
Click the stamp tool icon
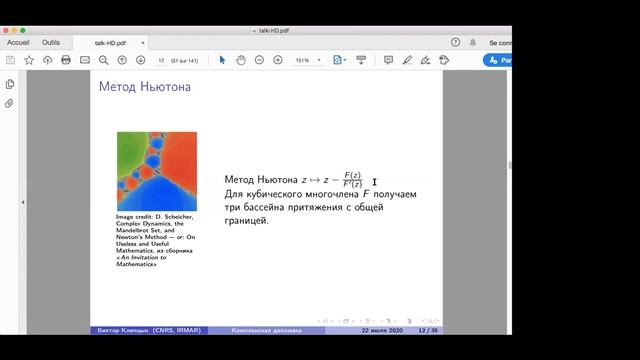[x=444, y=60]
